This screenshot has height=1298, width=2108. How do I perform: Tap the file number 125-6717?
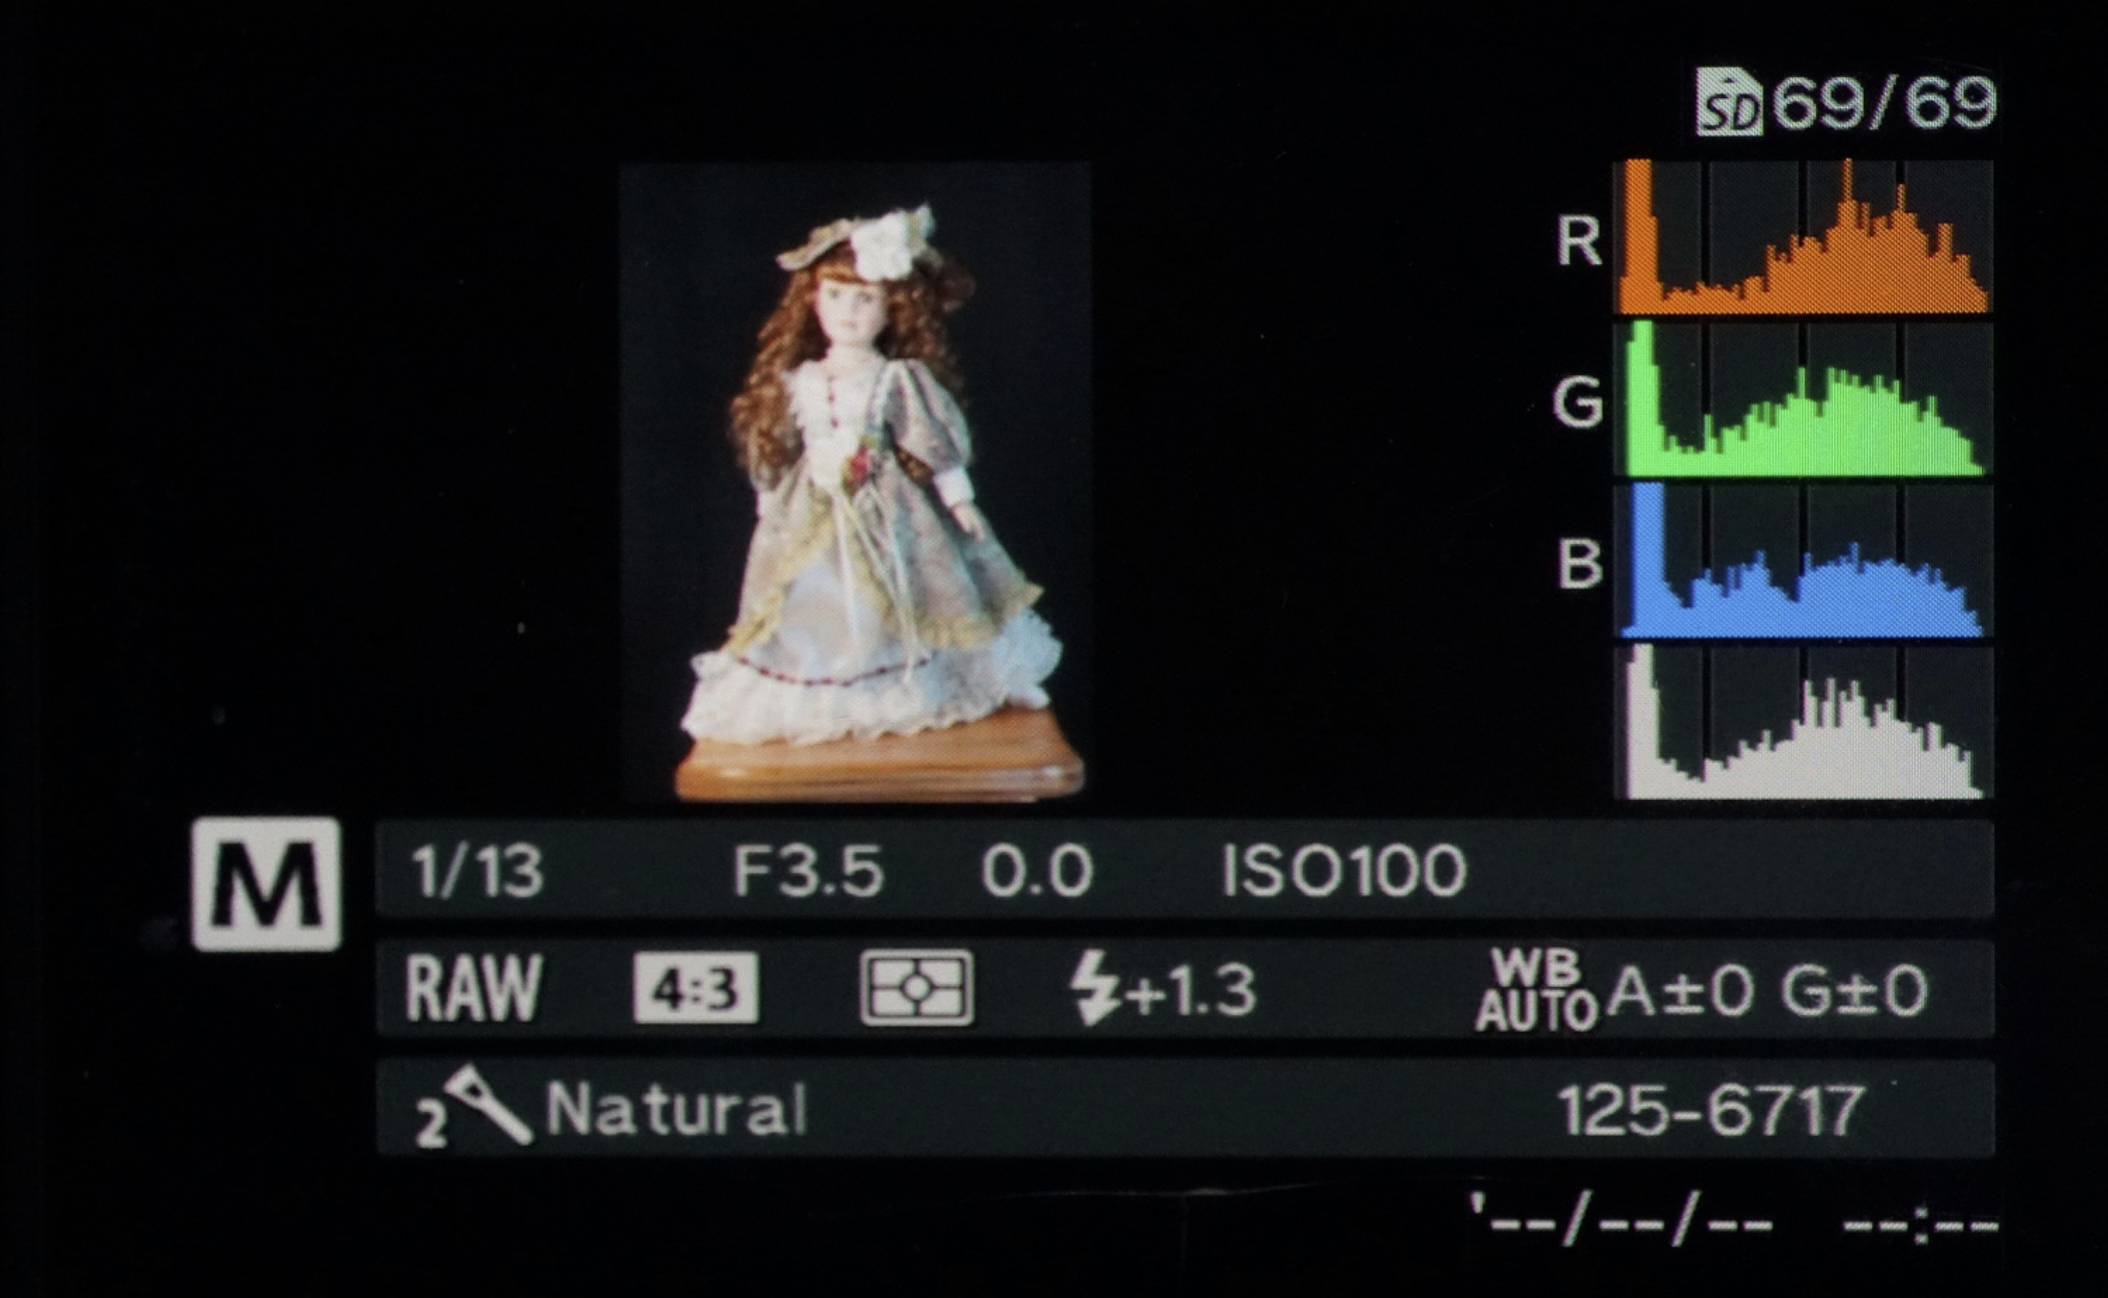click(x=1711, y=1110)
